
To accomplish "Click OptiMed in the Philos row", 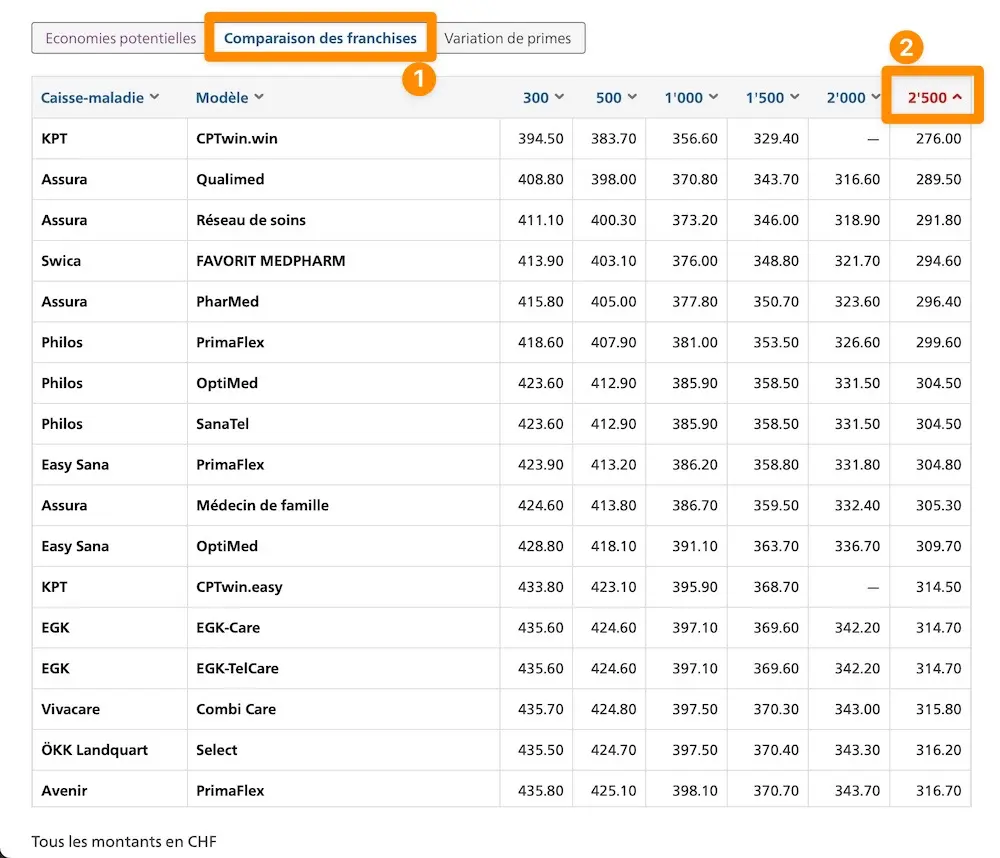I will [227, 383].
